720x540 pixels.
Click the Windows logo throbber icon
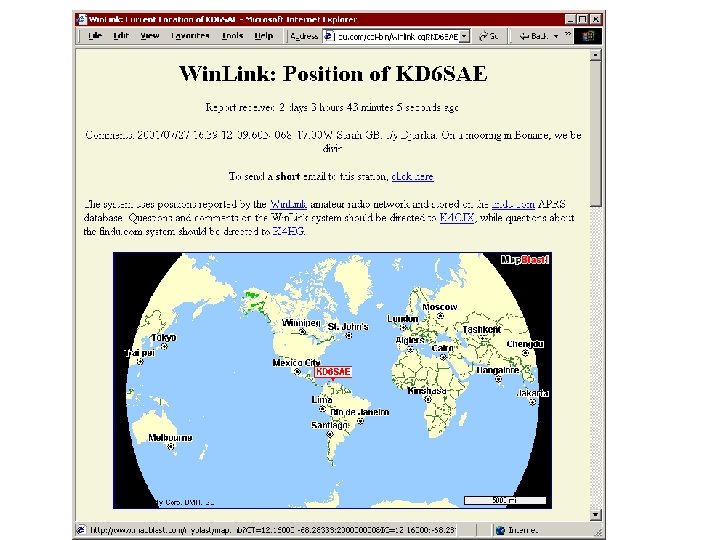(x=588, y=36)
